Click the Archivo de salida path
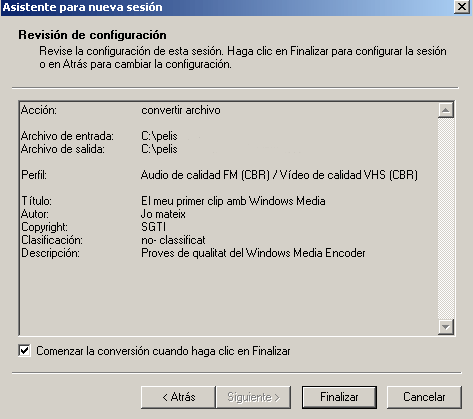473x419 pixels. point(159,149)
